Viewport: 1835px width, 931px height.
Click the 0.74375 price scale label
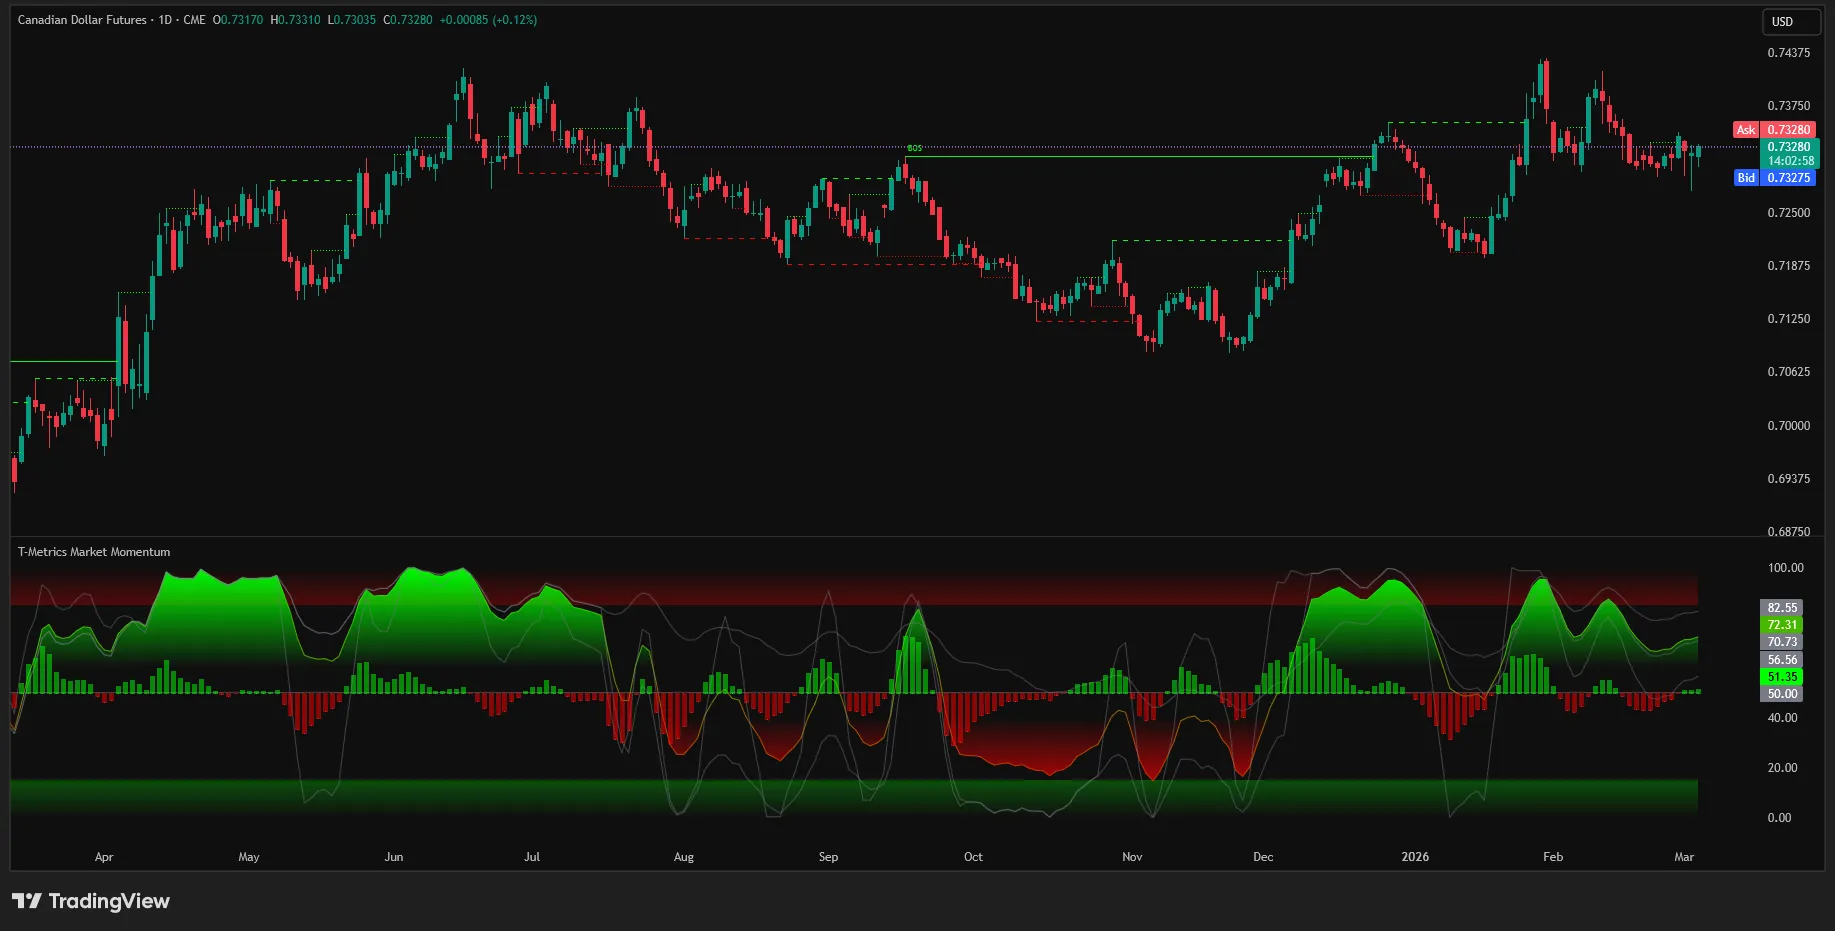click(x=1788, y=53)
